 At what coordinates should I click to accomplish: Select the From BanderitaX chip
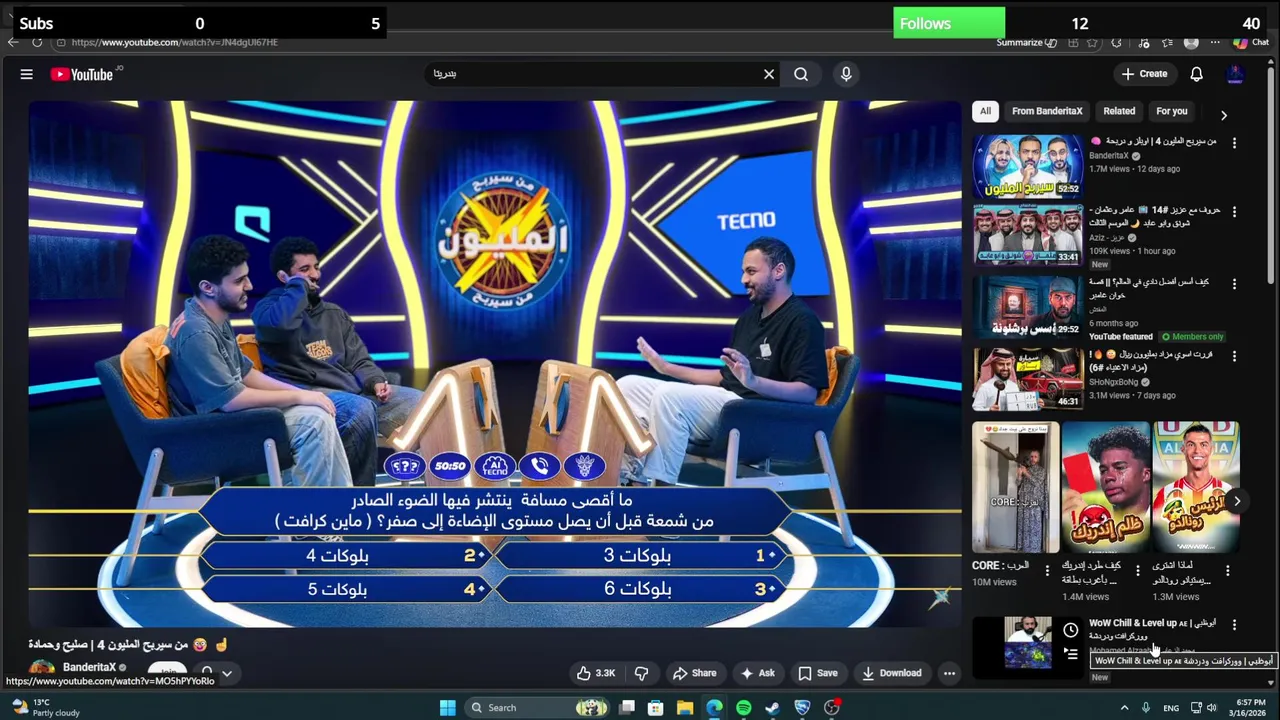[1047, 111]
